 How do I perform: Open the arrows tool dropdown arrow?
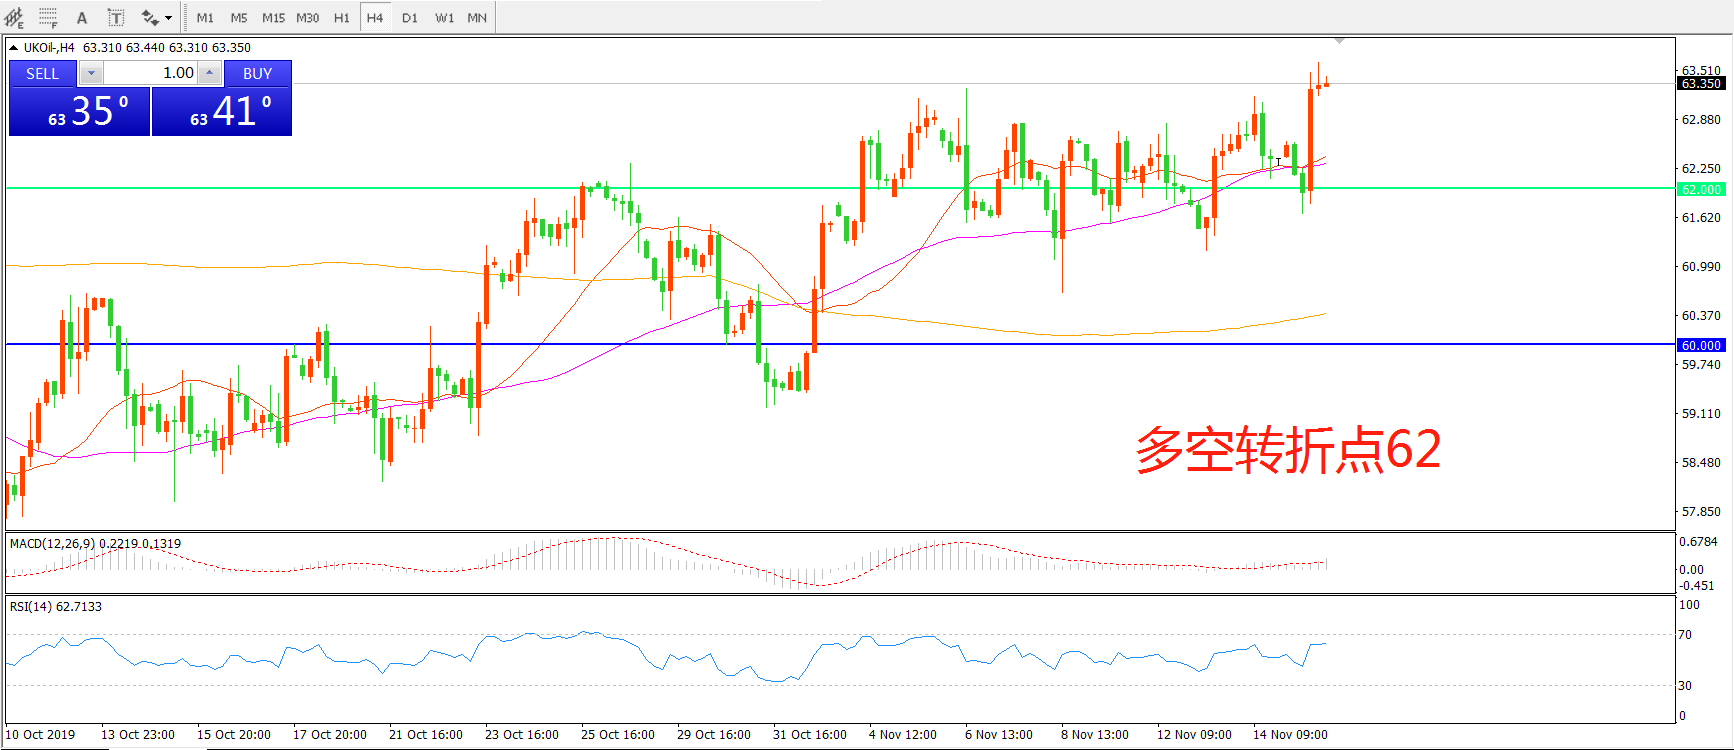168,18
